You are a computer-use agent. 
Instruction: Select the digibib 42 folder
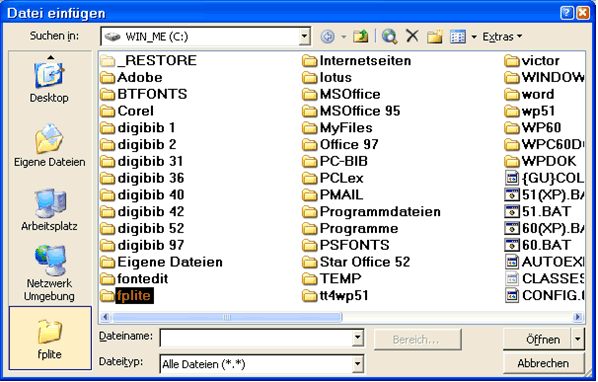coord(142,211)
